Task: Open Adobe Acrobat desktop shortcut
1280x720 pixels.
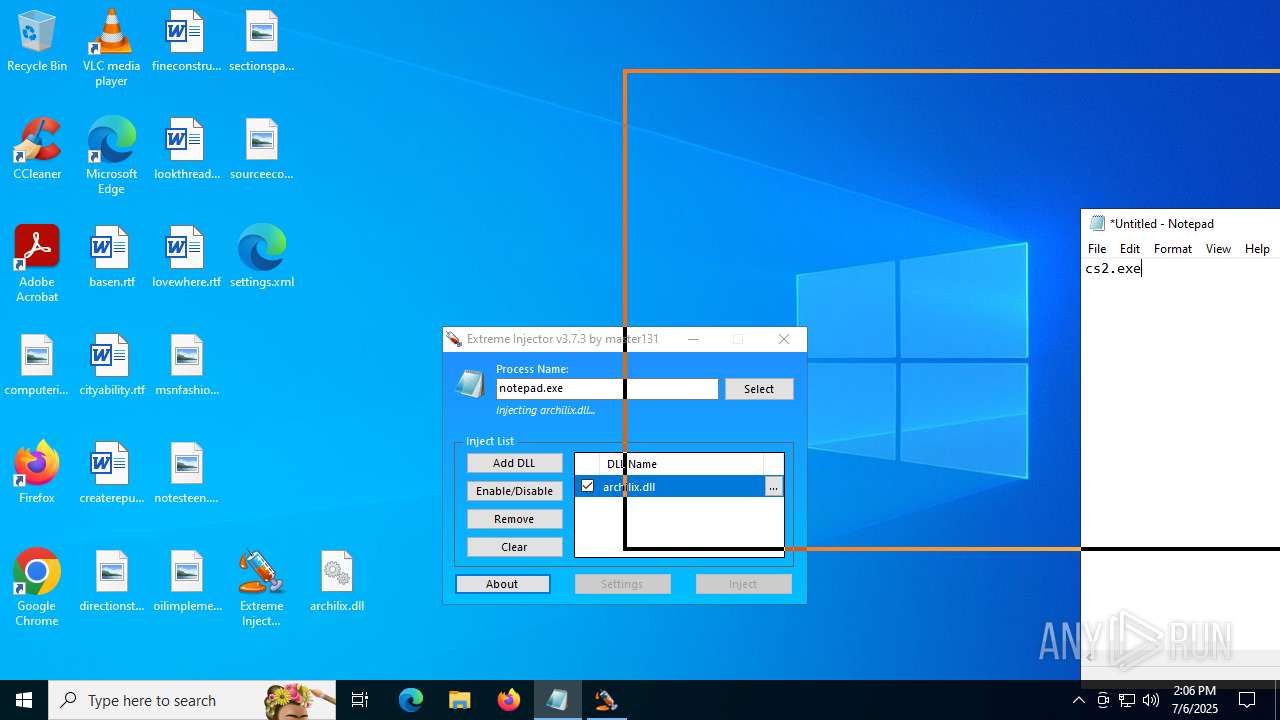Action: [37, 263]
